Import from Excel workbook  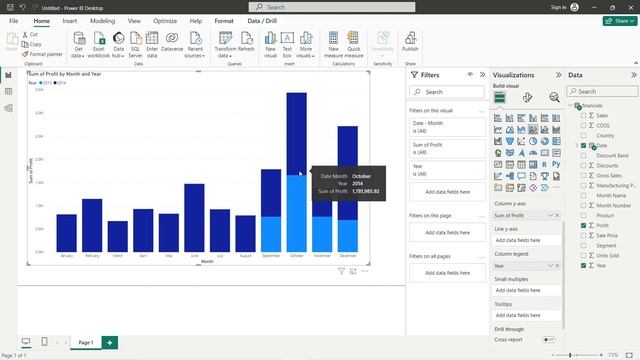[99, 44]
